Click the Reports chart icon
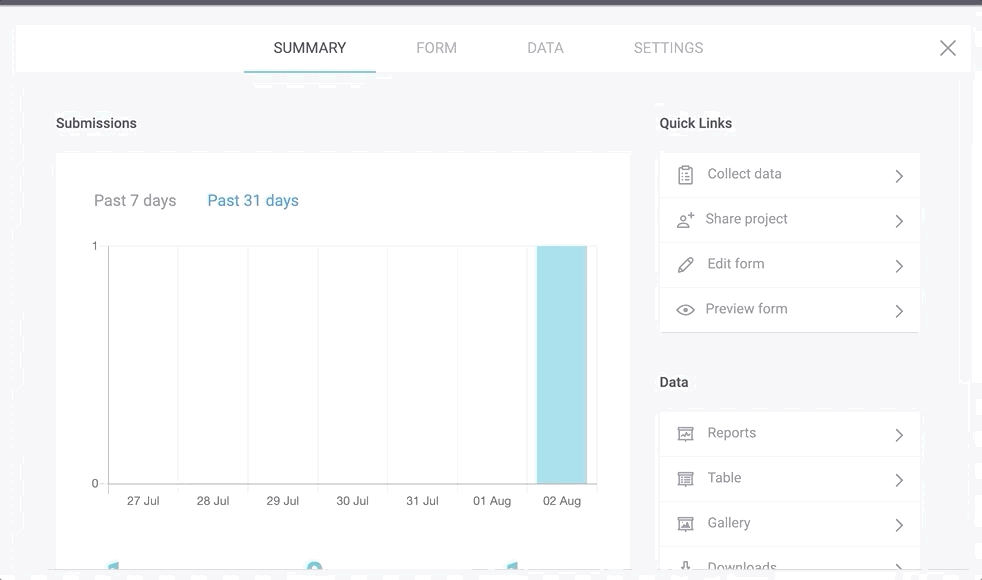 pyautogui.click(x=685, y=434)
